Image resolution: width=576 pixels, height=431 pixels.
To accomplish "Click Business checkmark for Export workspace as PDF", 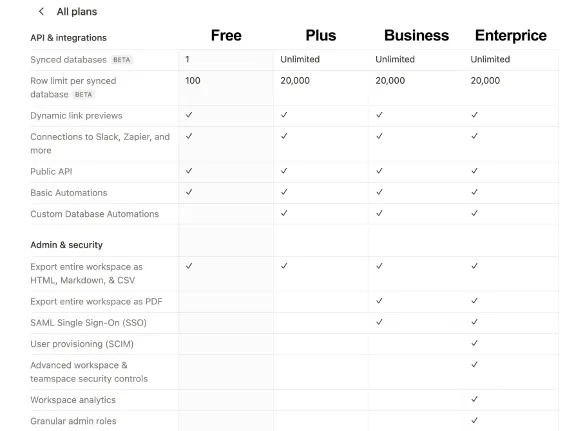I will tap(379, 301).
